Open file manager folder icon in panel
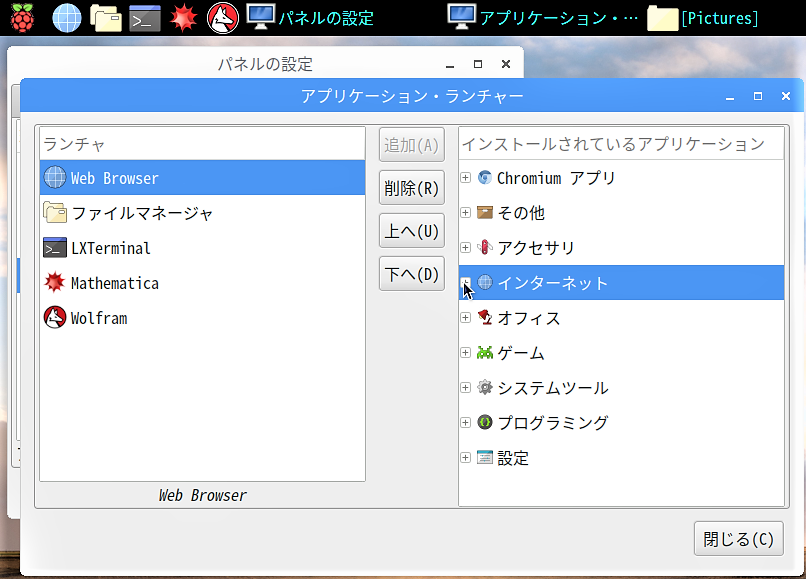 coord(106,18)
